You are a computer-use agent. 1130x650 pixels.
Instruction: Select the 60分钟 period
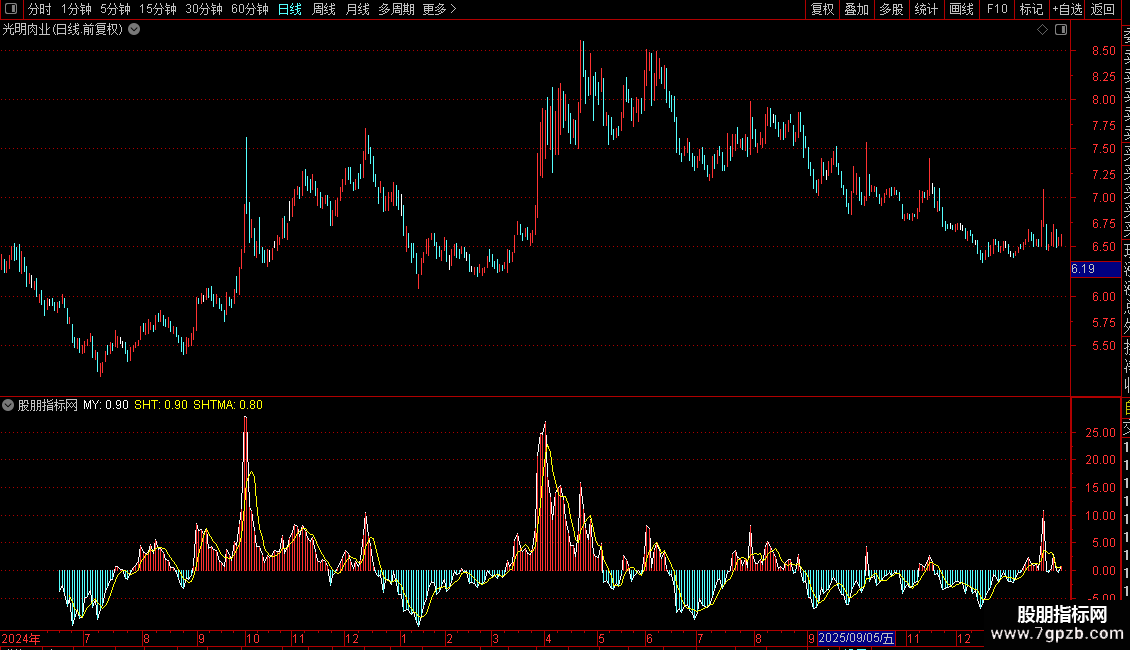coord(250,9)
